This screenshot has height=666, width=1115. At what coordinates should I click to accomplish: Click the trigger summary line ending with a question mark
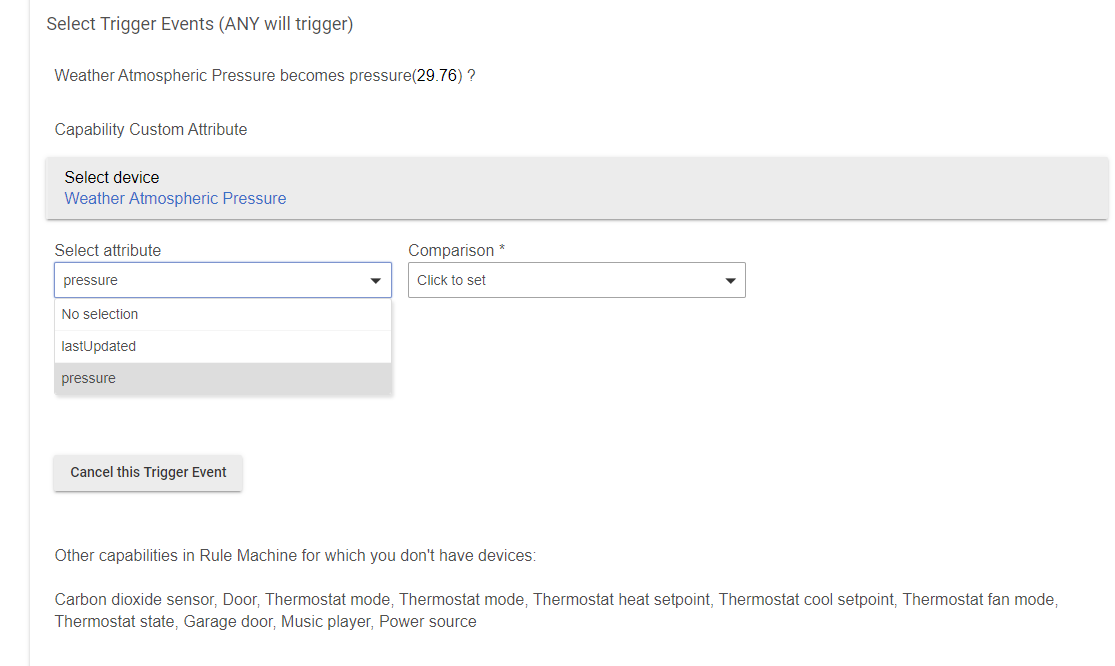[x=264, y=75]
